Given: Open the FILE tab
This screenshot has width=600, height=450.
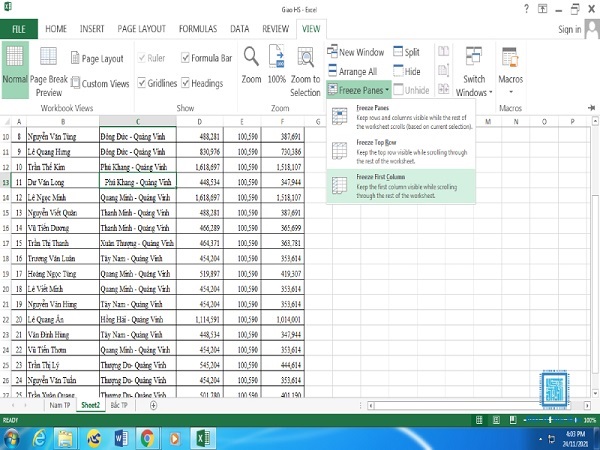Looking at the screenshot, I should pos(19,29).
